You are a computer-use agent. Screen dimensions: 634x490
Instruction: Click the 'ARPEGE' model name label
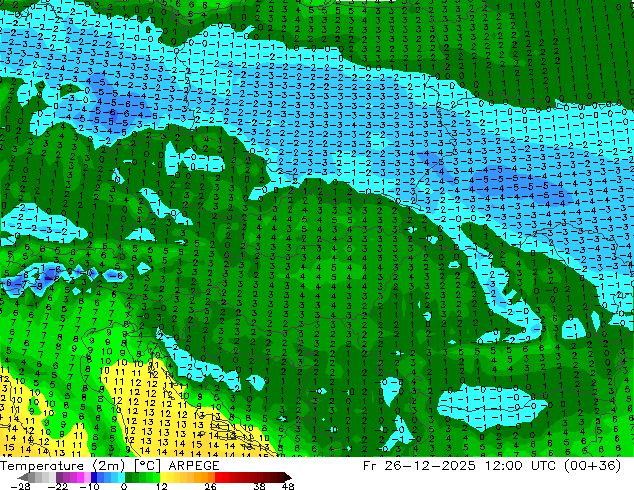pos(194,466)
